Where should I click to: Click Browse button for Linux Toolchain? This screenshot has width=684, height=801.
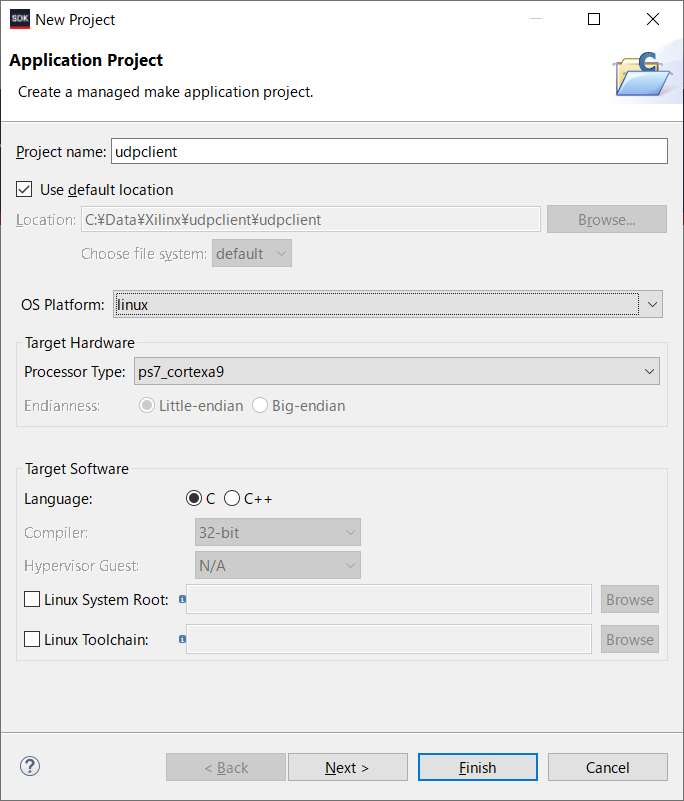point(629,639)
